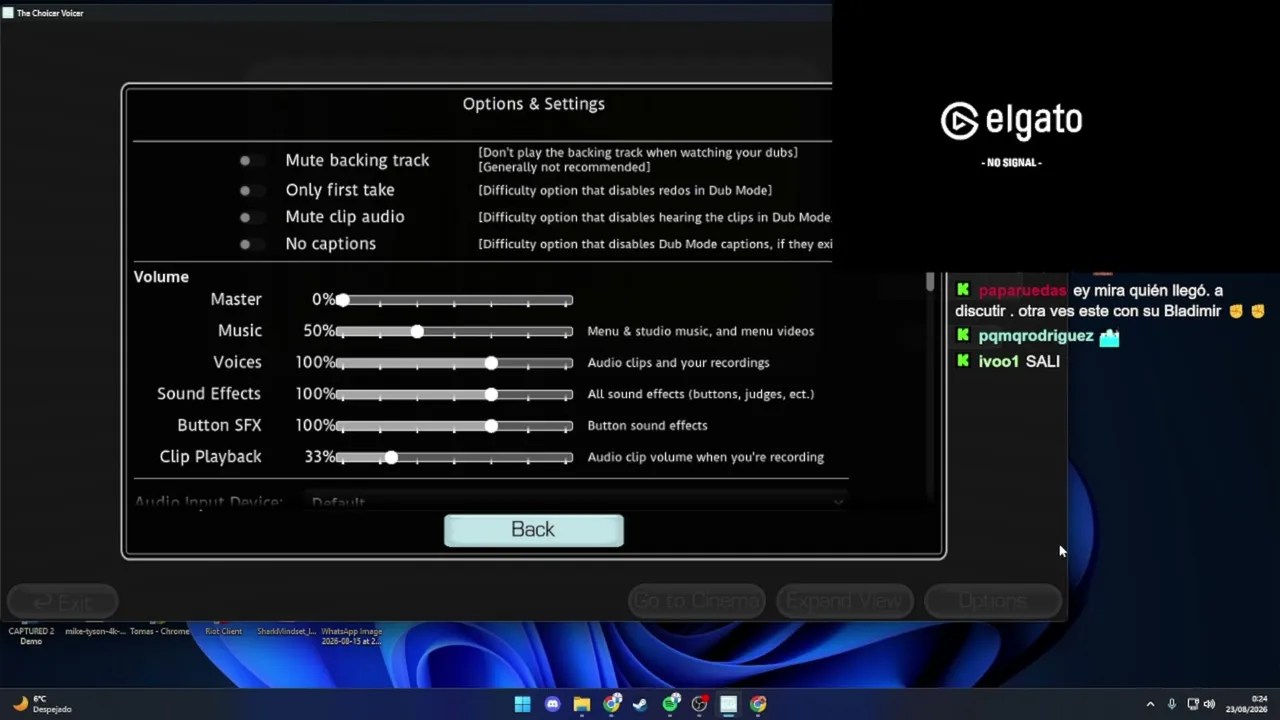Click the Clip Playback slider handle
Viewport: 1280px width, 720px height.
tap(391, 457)
